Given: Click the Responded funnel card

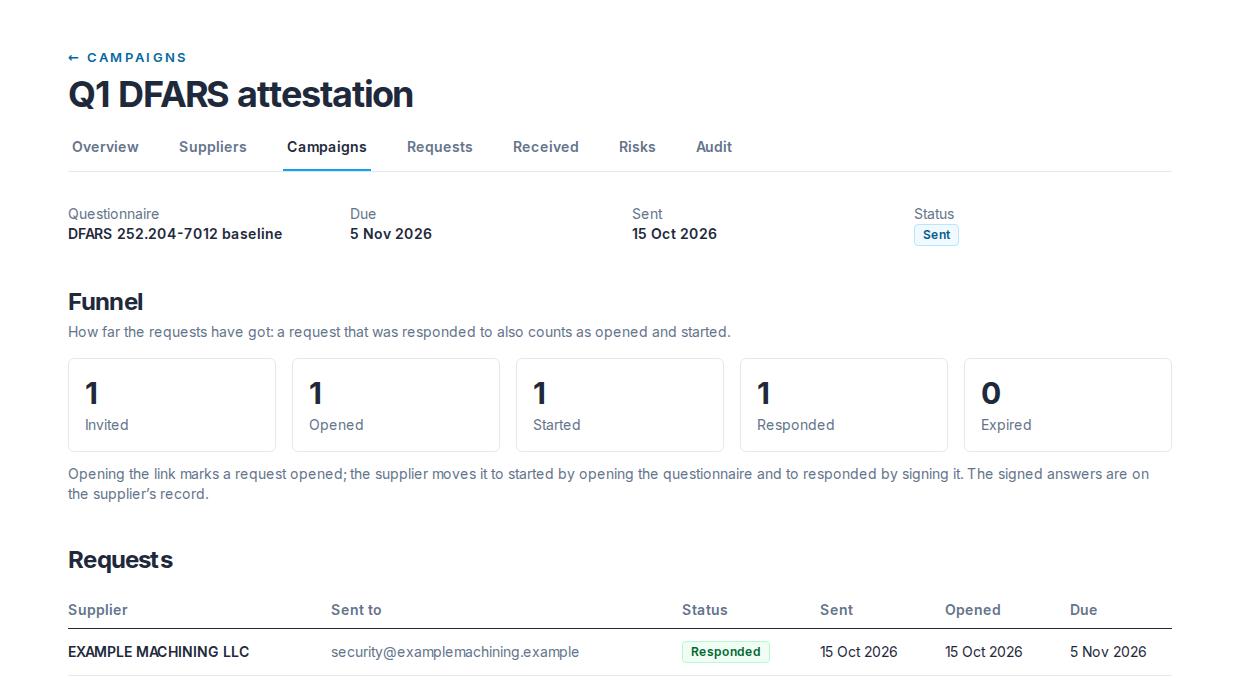Looking at the screenshot, I should coord(844,405).
